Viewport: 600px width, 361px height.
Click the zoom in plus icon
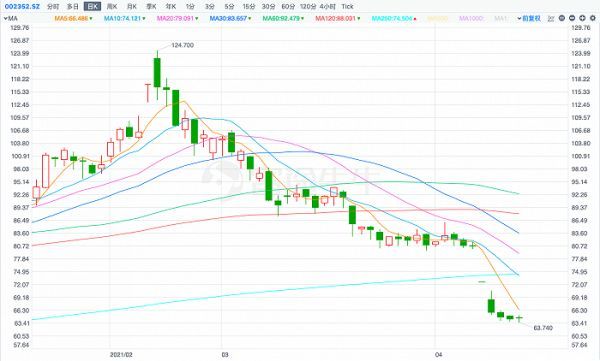(582, 18)
